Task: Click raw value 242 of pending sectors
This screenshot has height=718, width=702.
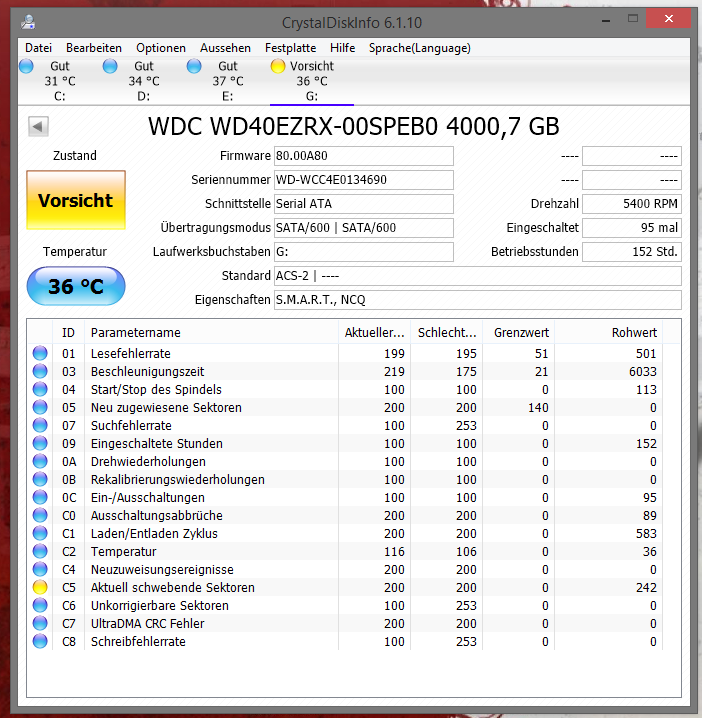Action: coord(646,587)
